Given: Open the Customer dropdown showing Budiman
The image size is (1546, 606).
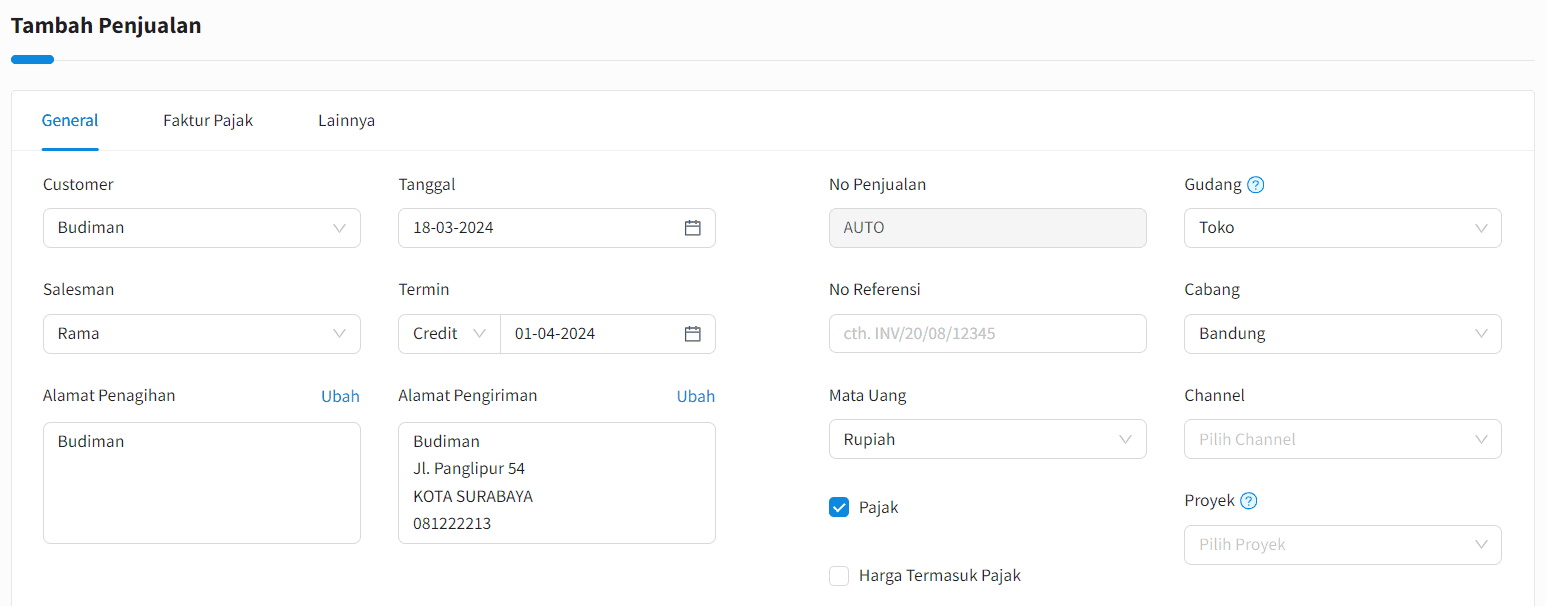Looking at the screenshot, I should (x=201, y=228).
